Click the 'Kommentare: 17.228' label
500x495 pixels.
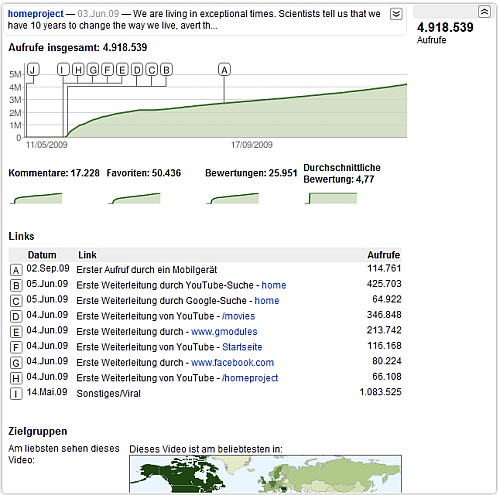point(54,173)
